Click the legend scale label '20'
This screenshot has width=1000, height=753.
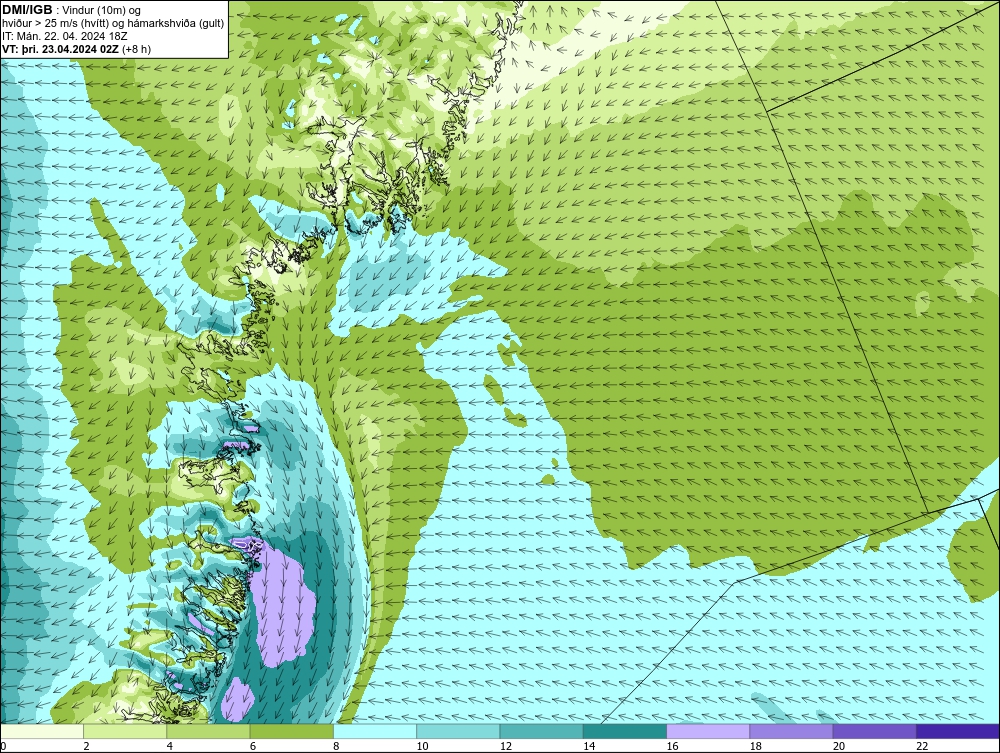(x=839, y=746)
